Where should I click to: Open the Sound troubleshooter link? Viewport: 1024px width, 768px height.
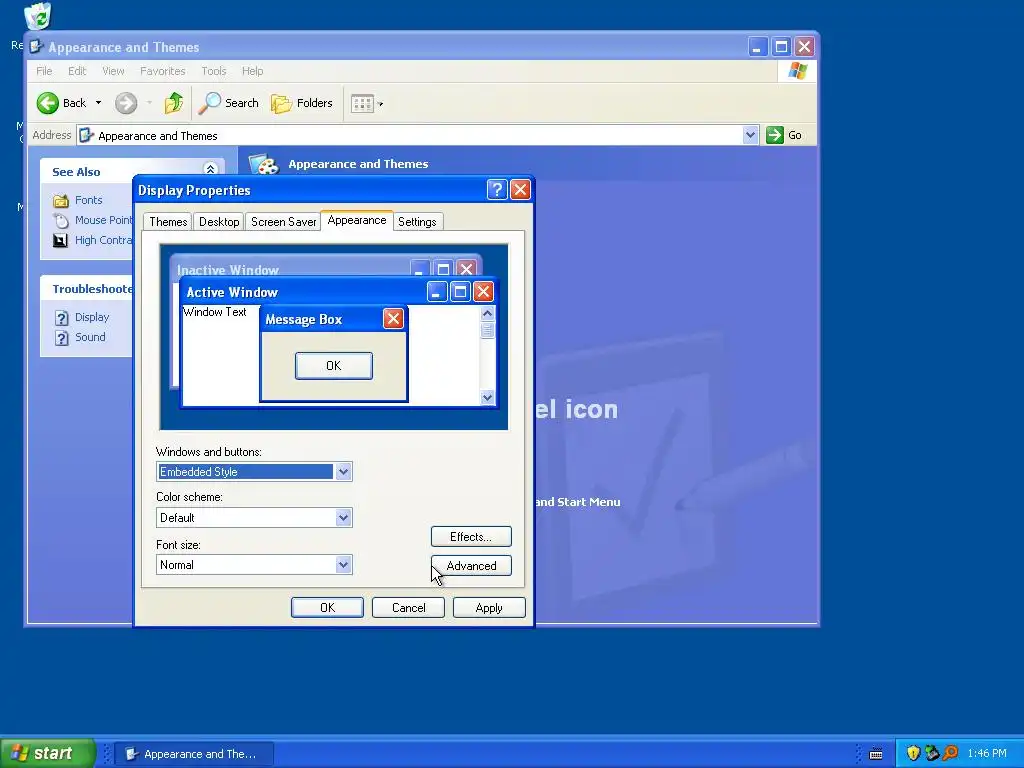90,337
